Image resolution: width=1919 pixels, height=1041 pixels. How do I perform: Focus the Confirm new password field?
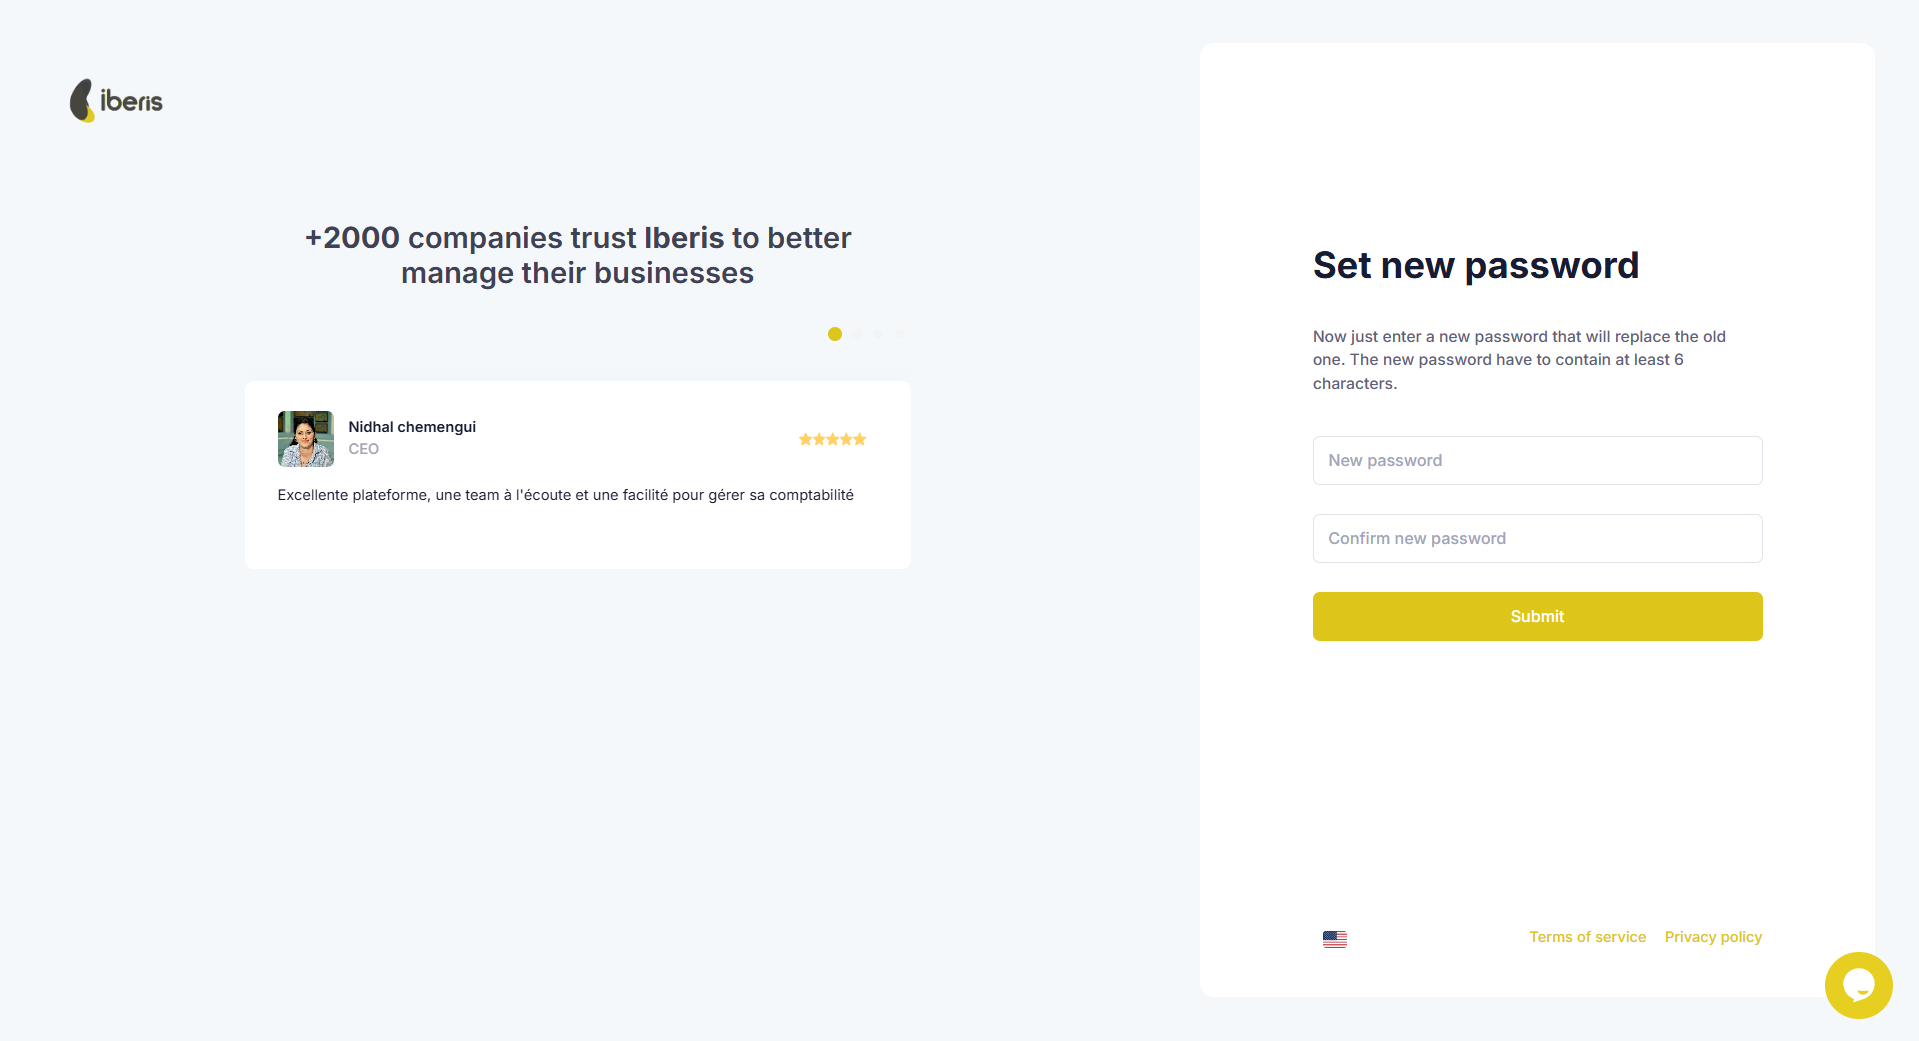tap(1537, 538)
